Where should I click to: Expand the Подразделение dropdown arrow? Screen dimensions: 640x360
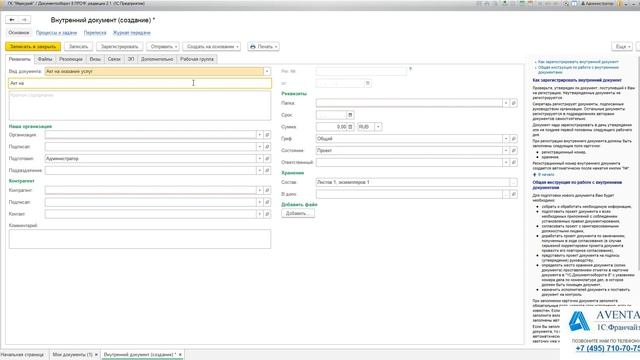(x=260, y=170)
